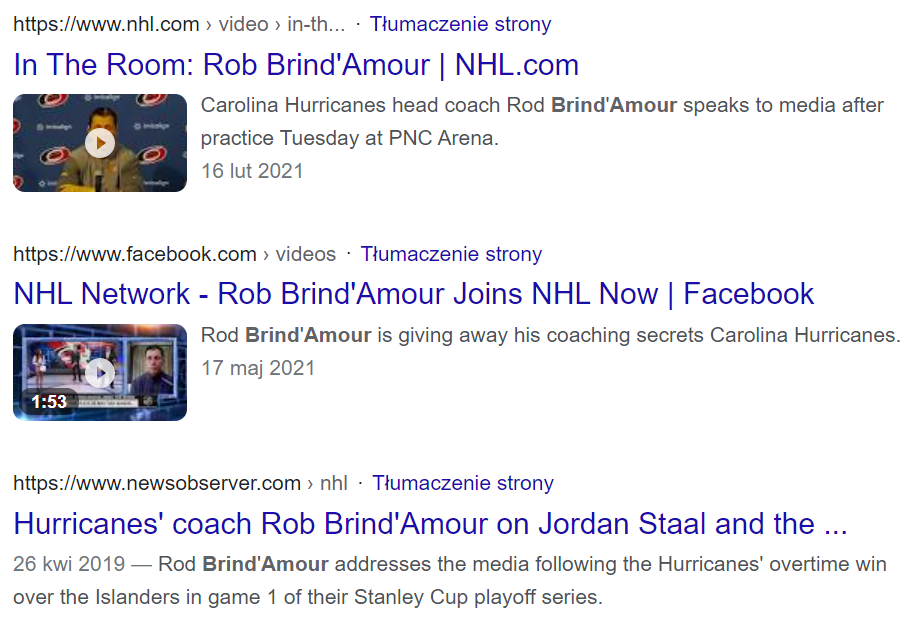907x638 pixels.
Task: Play the NHL.com press conference video thumbnail
Action: [100, 142]
